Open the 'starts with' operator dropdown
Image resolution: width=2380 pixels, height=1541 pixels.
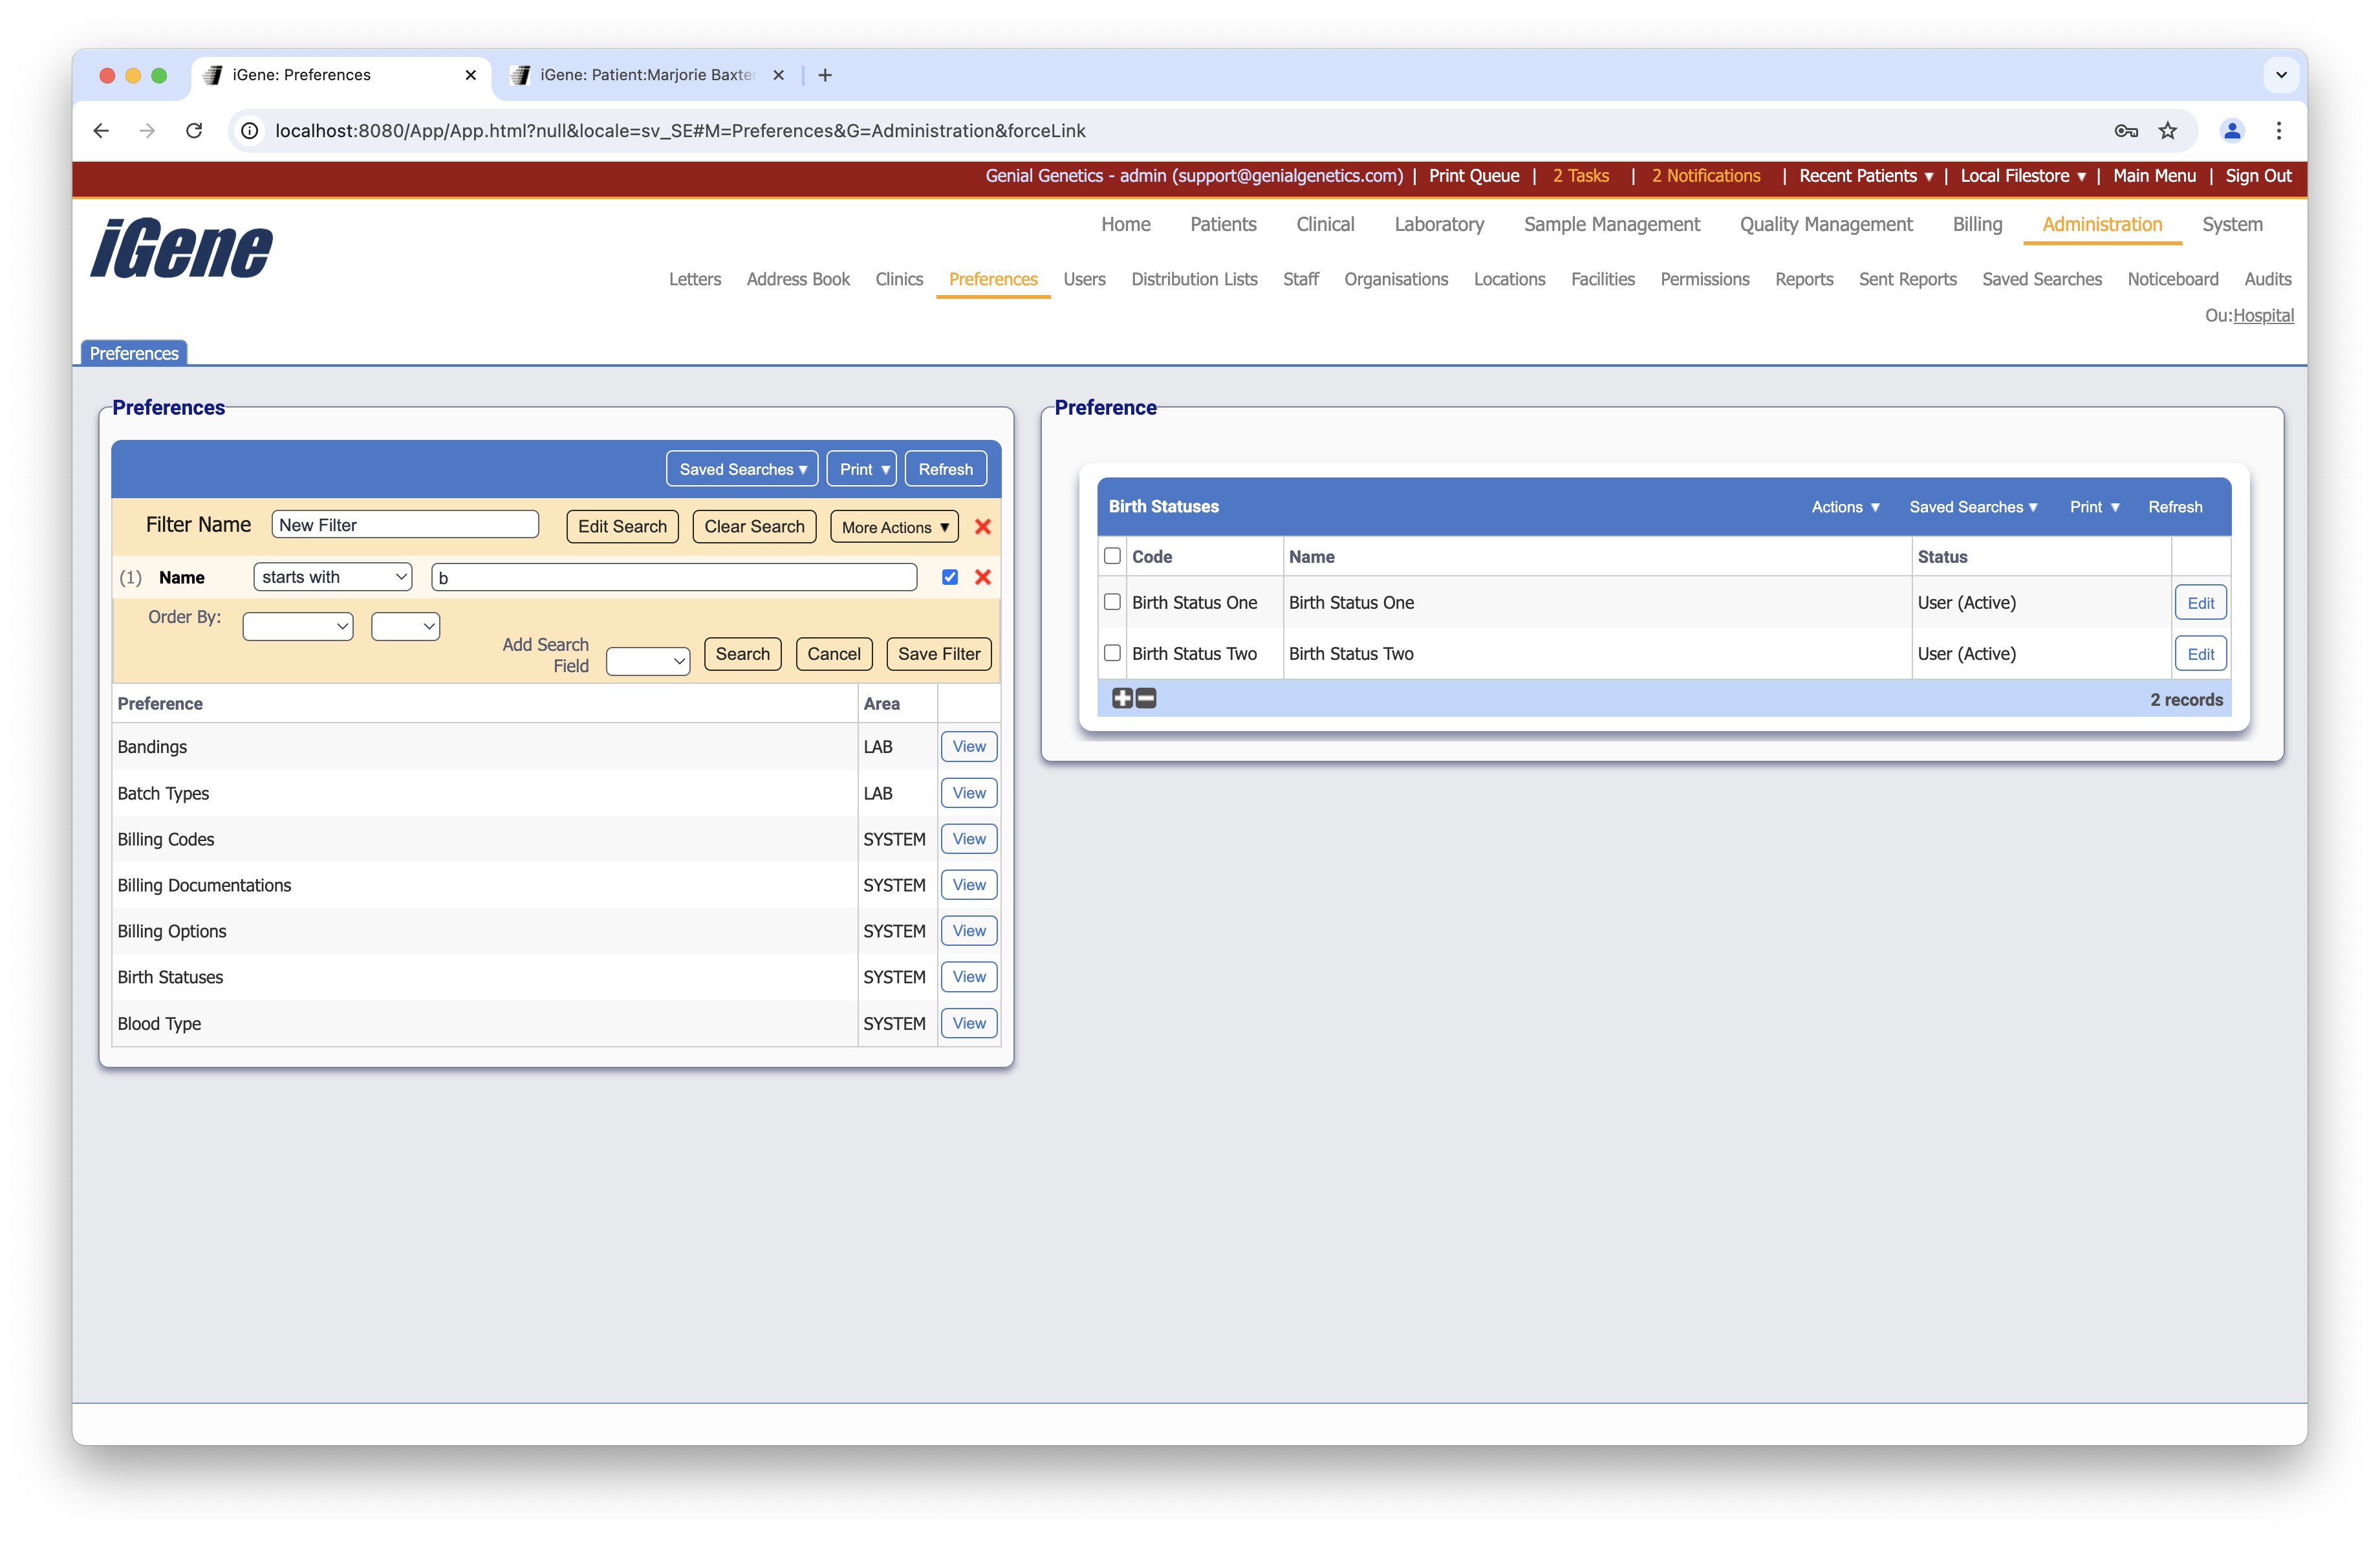333,577
